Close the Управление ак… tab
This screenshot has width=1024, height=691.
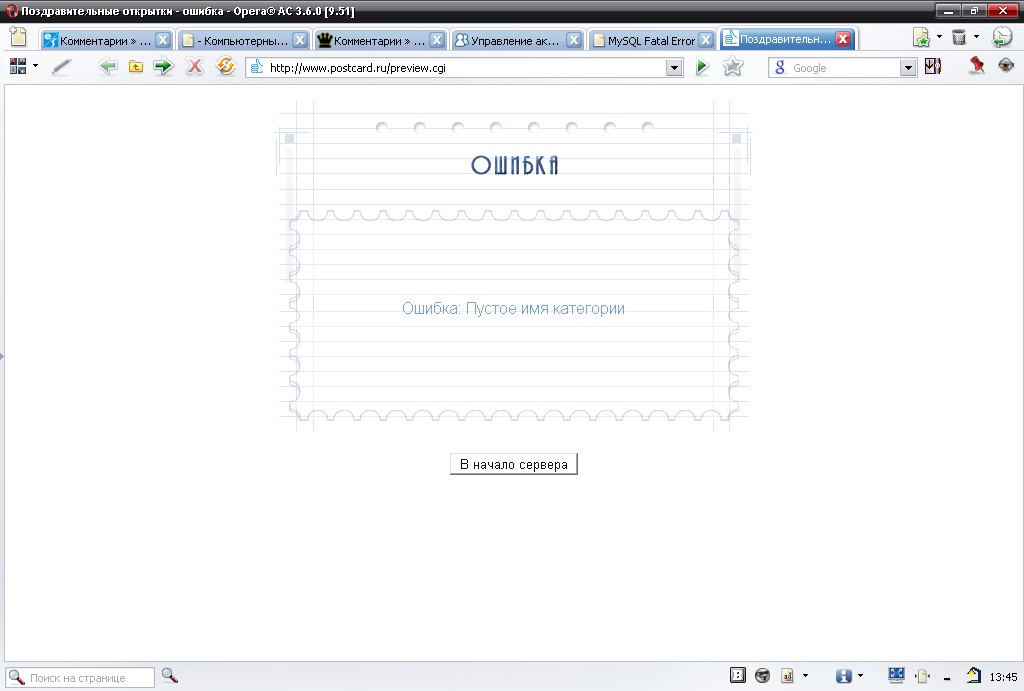[573, 40]
